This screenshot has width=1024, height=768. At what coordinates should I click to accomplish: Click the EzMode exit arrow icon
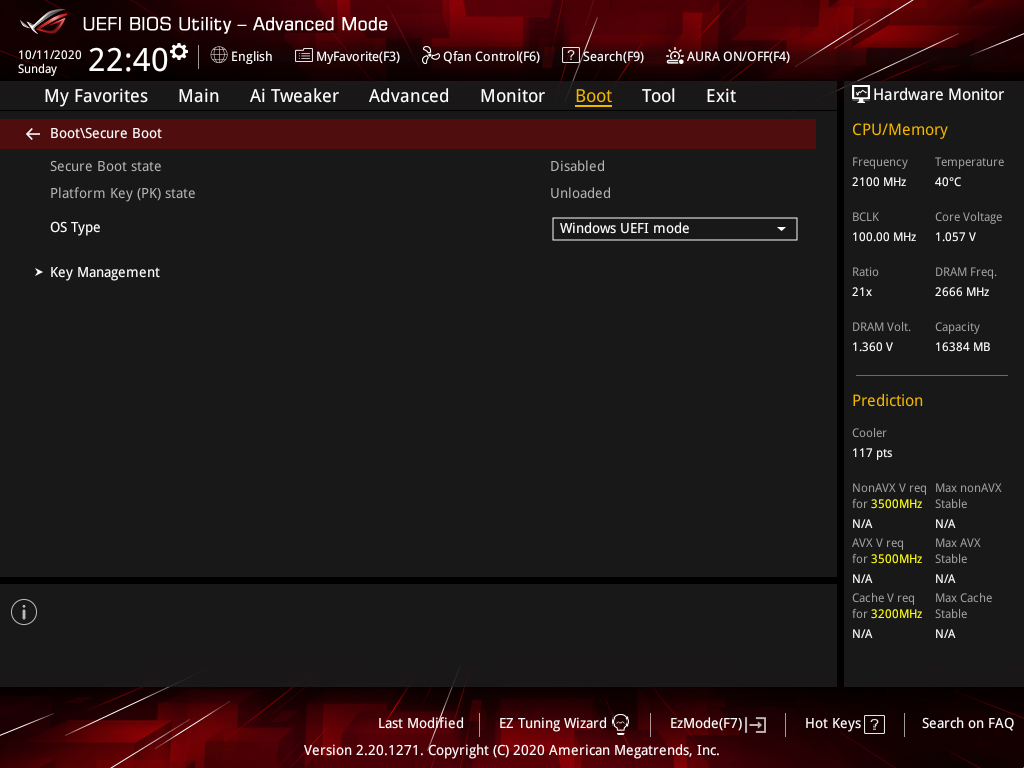click(x=756, y=724)
